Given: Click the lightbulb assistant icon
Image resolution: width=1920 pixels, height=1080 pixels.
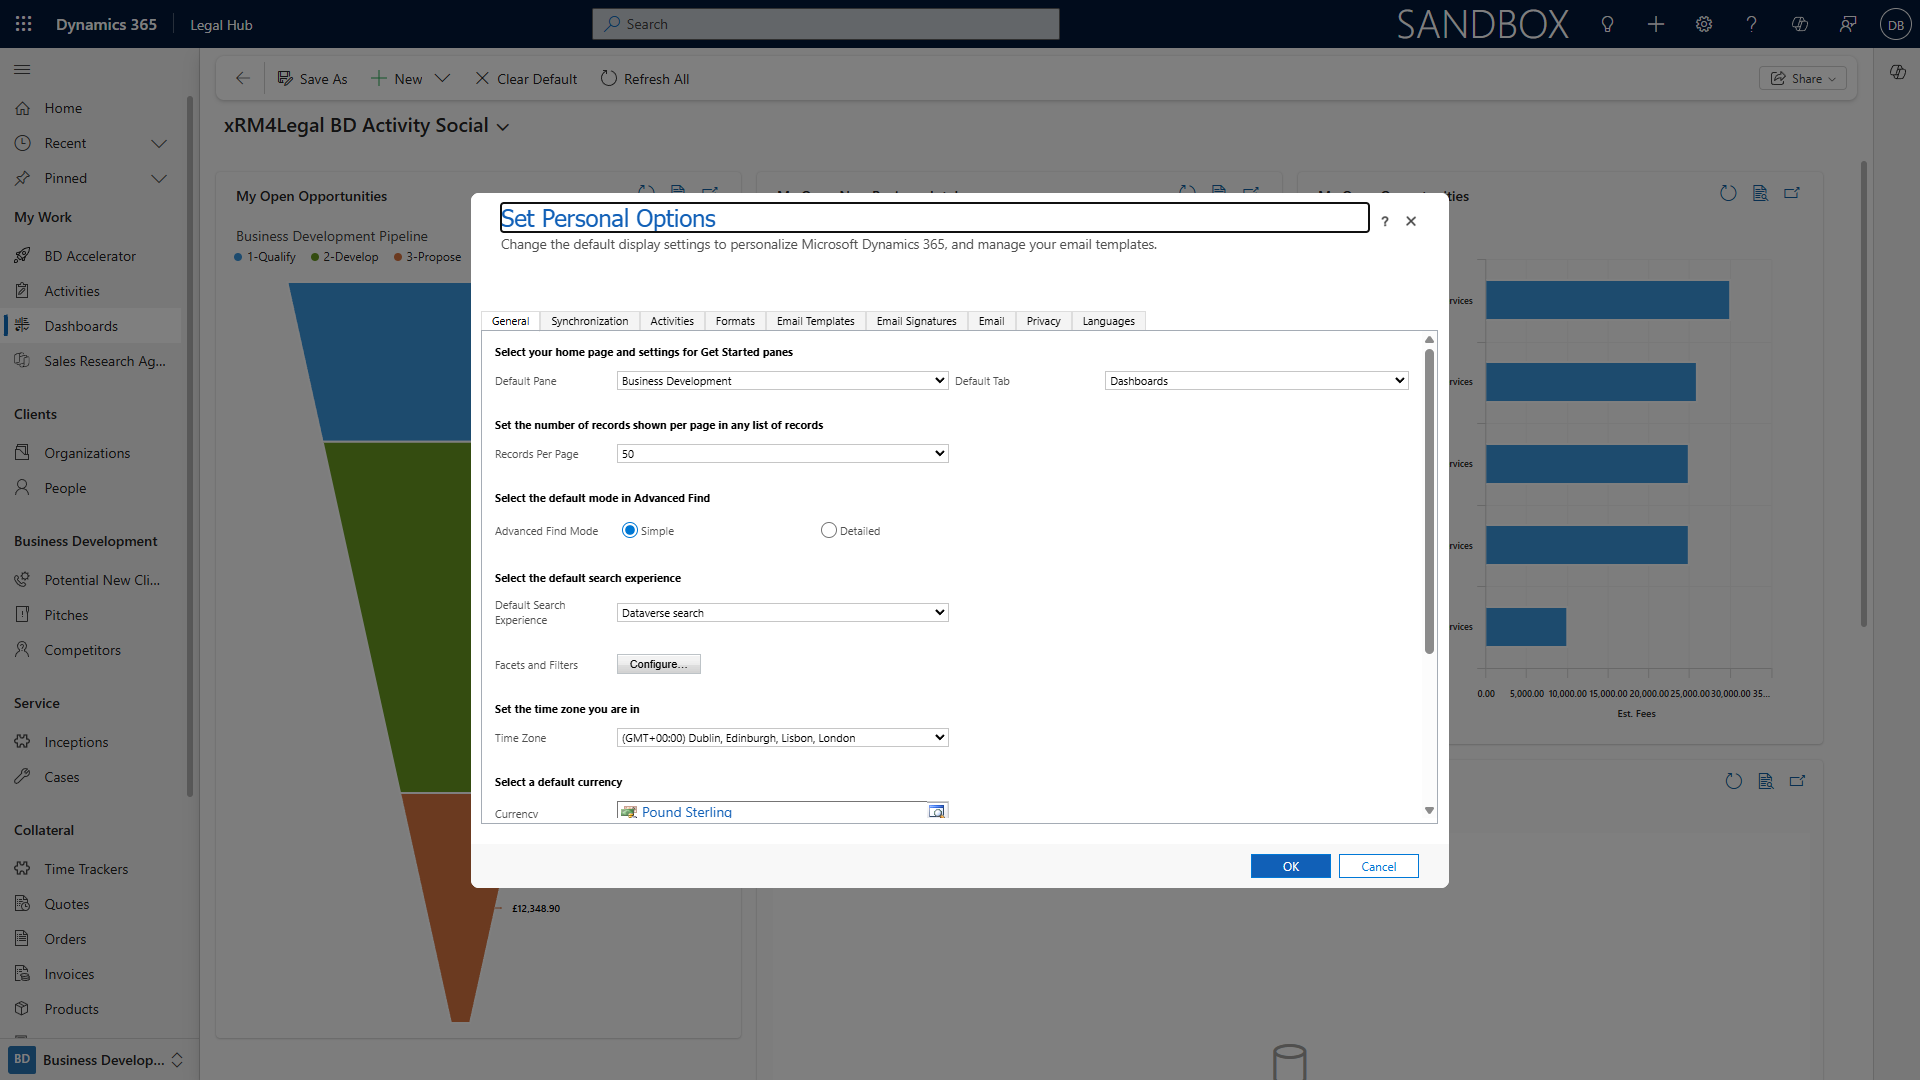Looking at the screenshot, I should click(x=1608, y=24).
